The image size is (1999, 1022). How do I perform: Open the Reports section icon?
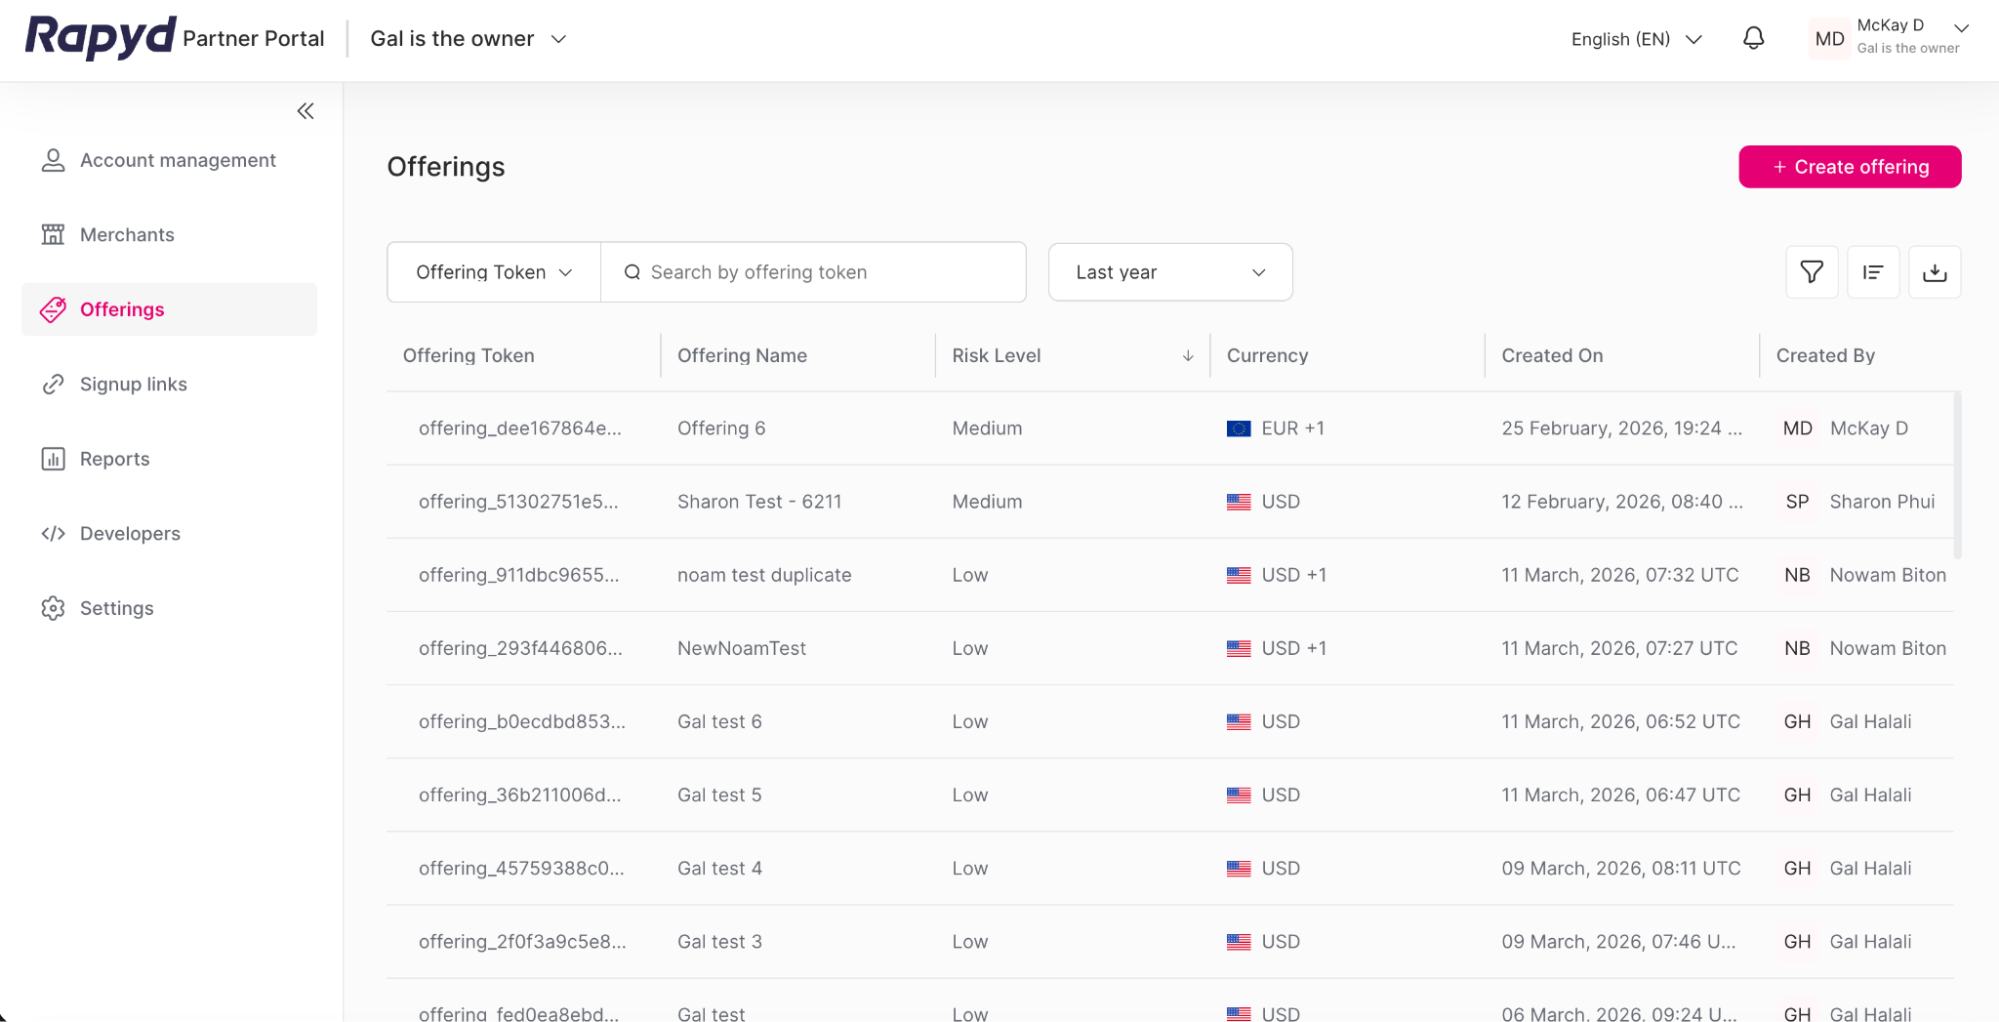53,459
